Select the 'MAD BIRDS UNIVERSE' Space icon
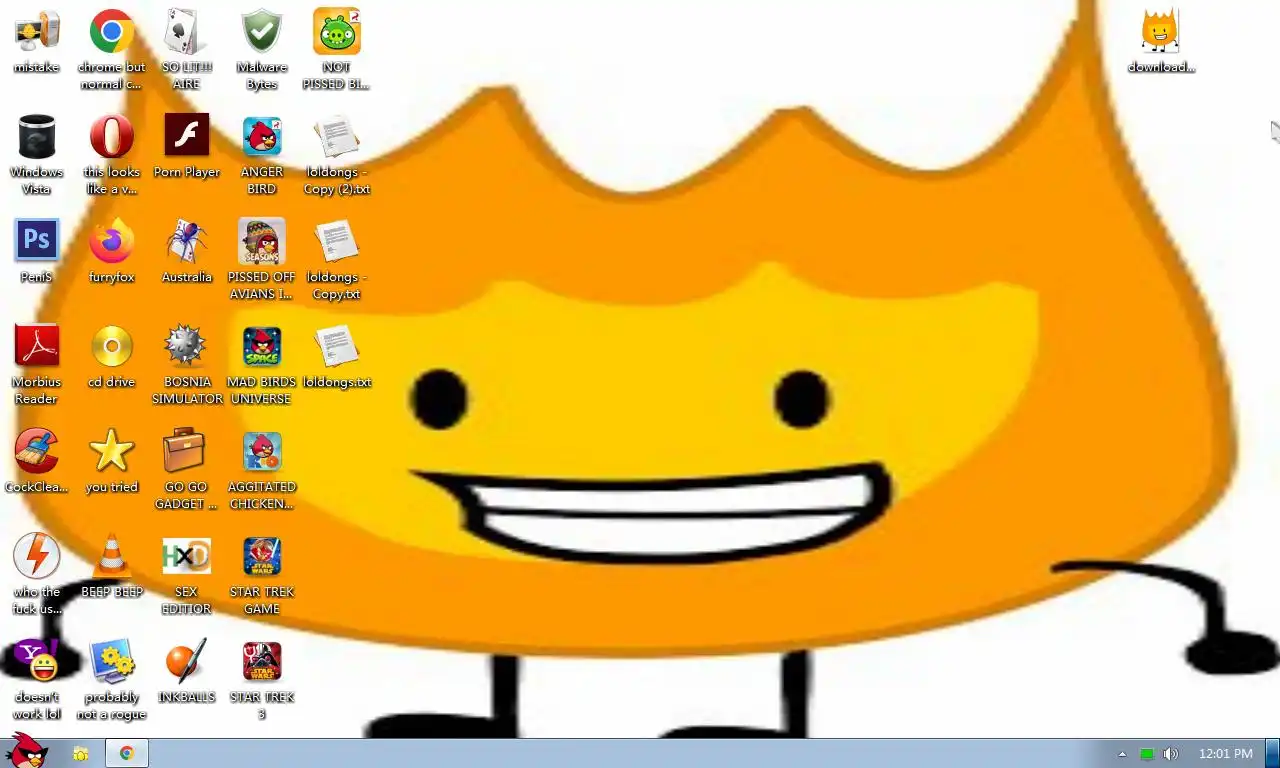Screen dimensions: 1280x768 [x=262, y=365]
